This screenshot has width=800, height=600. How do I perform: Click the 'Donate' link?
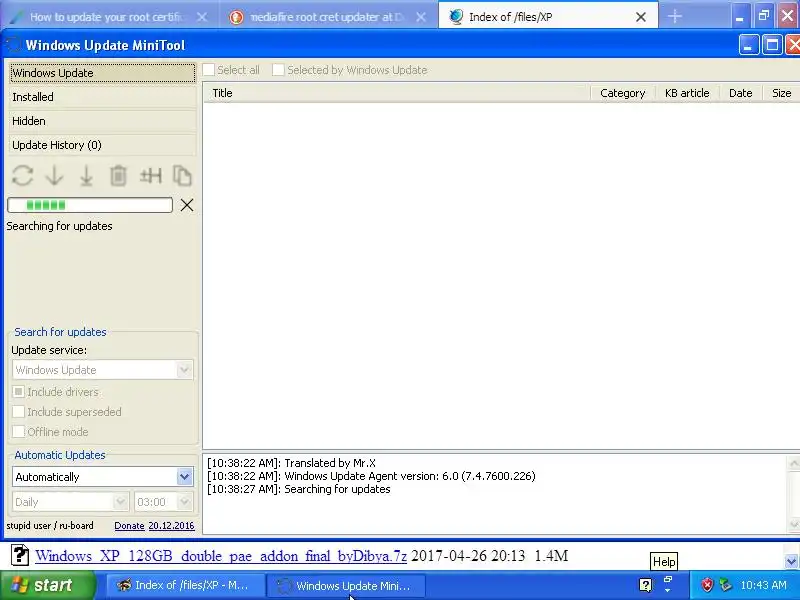coord(129,526)
